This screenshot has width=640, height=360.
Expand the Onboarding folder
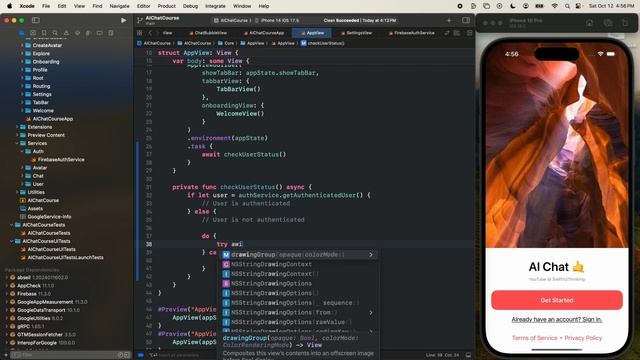[x=22, y=62]
